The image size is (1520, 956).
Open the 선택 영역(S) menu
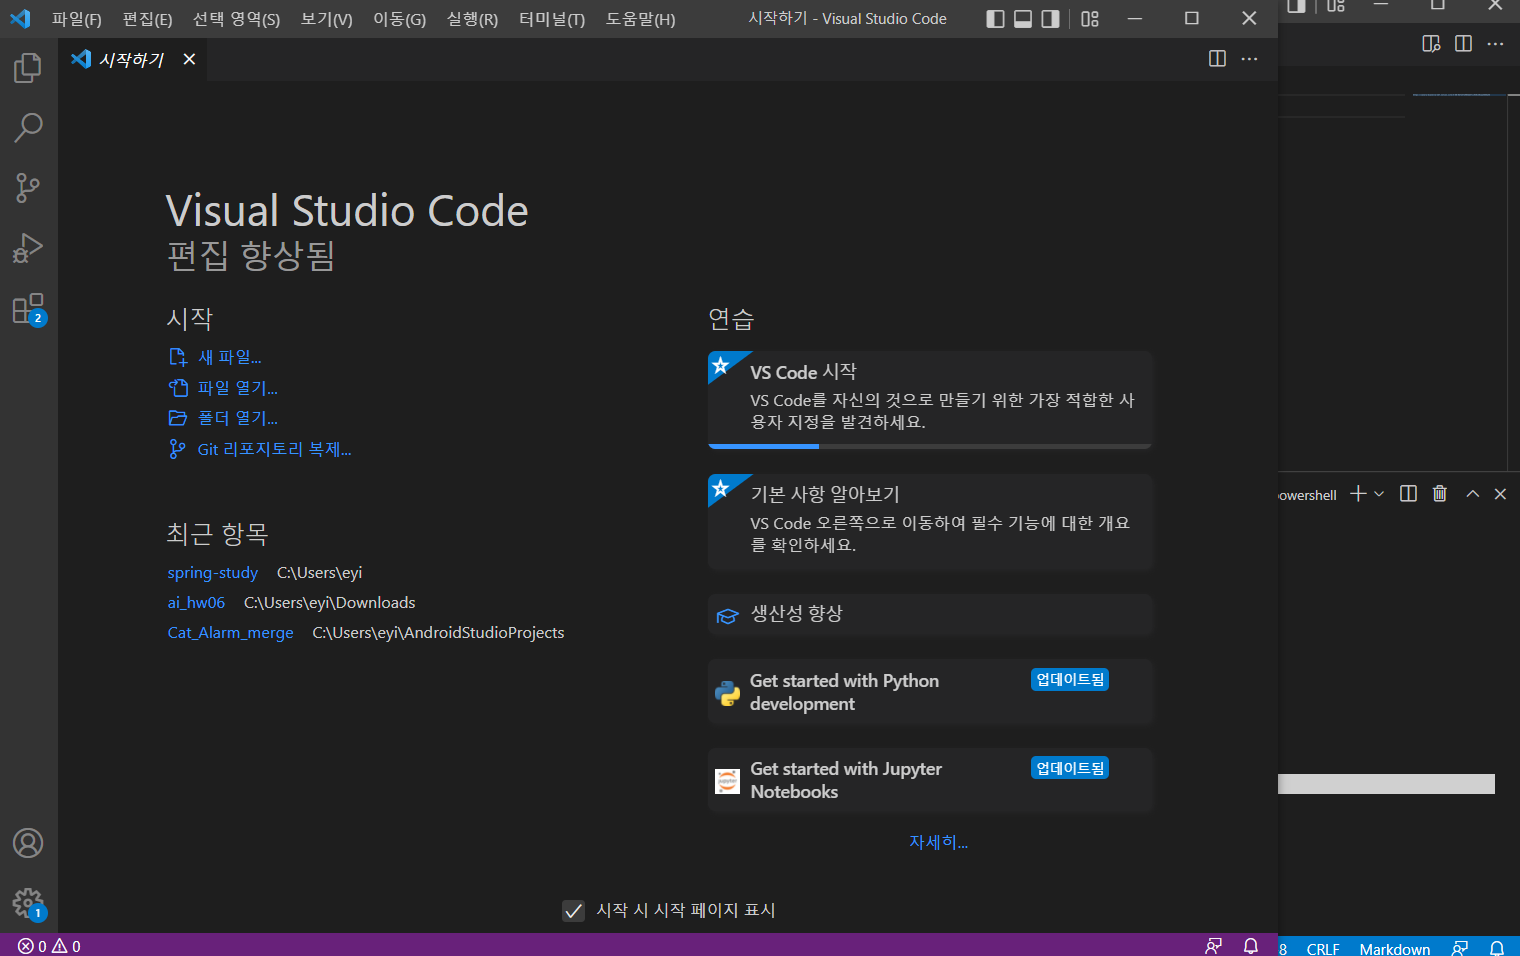tap(236, 19)
